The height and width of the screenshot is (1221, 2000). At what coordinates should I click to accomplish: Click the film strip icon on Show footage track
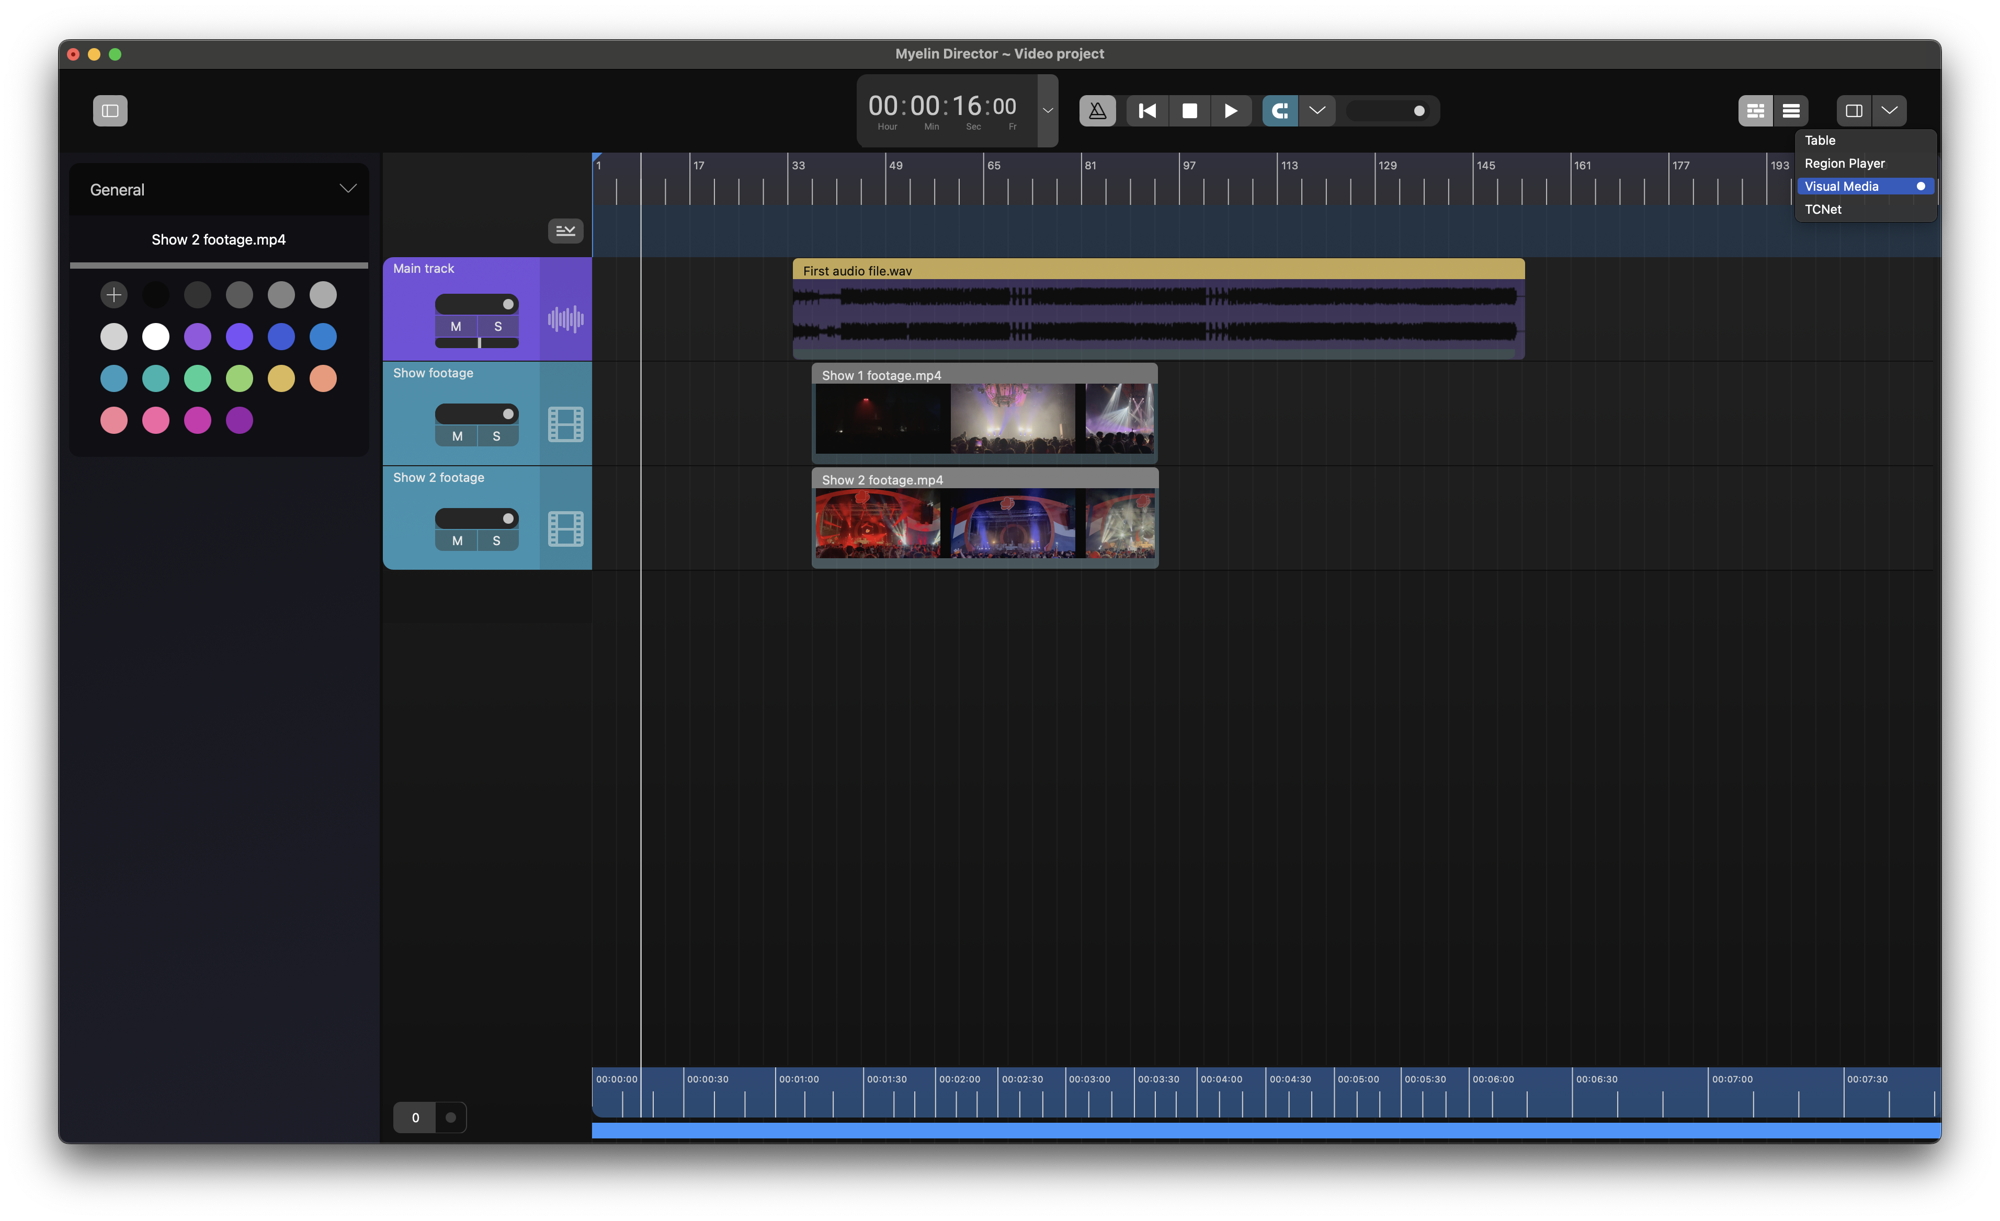(x=565, y=424)
